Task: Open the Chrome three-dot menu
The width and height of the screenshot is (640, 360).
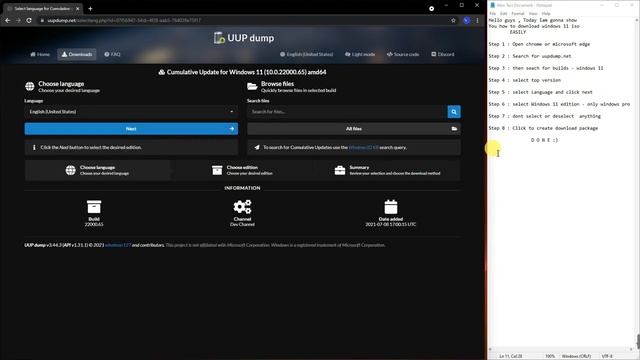Action: (x=478, y=20)
